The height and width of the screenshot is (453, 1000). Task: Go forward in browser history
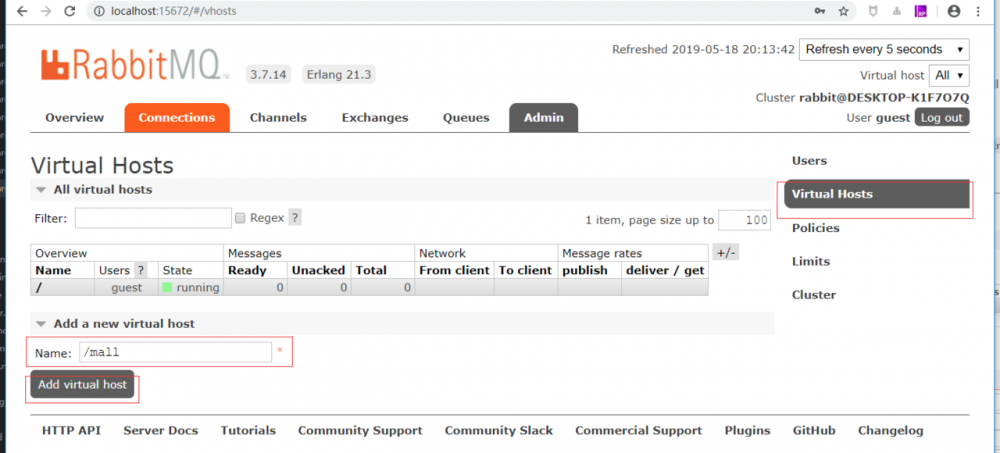45,11
